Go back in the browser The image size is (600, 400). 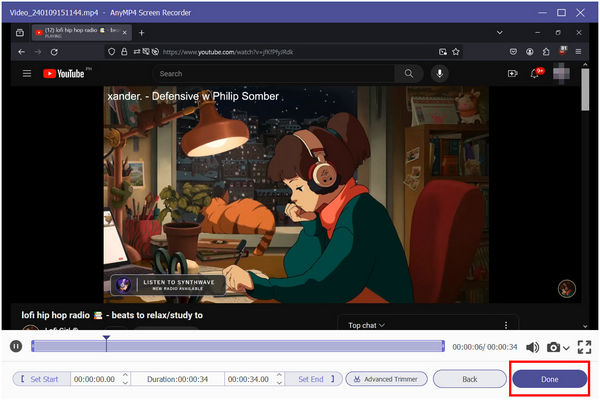[x=21, y=52]
